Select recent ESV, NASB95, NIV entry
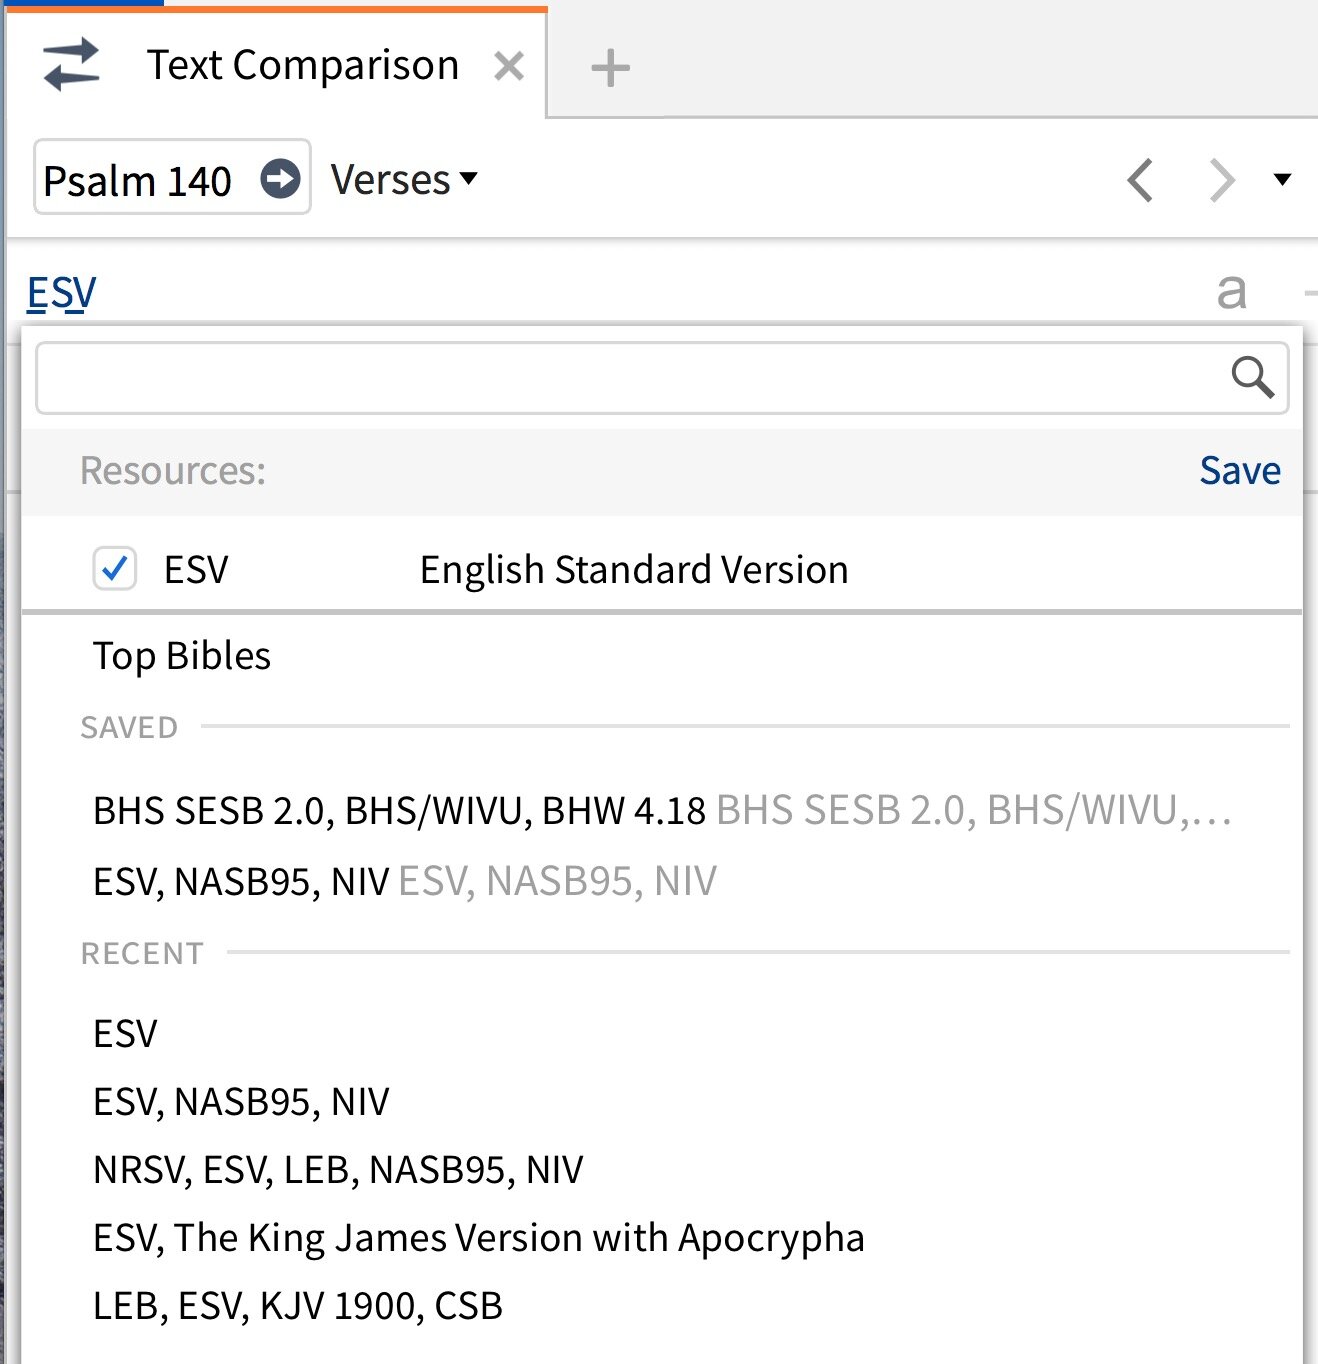This screenshot has height=1364, width=1318. [241, 1101]
